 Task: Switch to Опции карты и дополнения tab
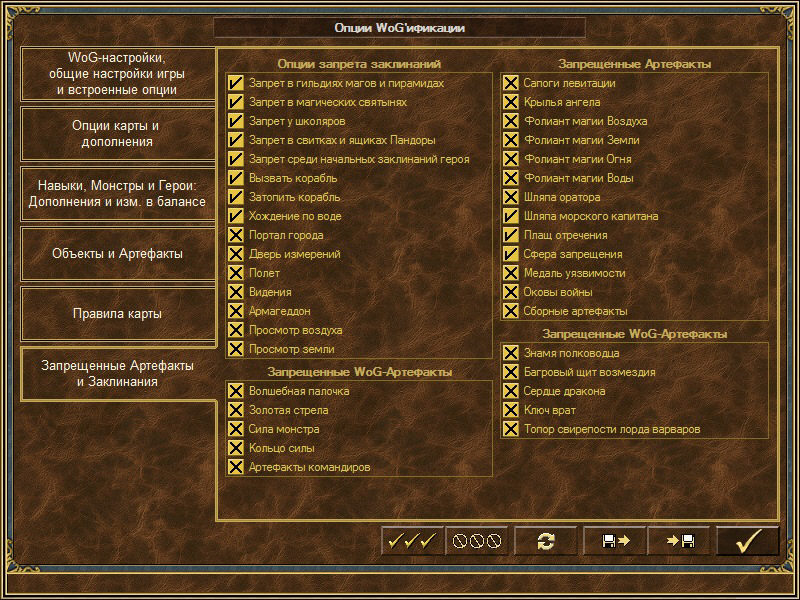117,134
